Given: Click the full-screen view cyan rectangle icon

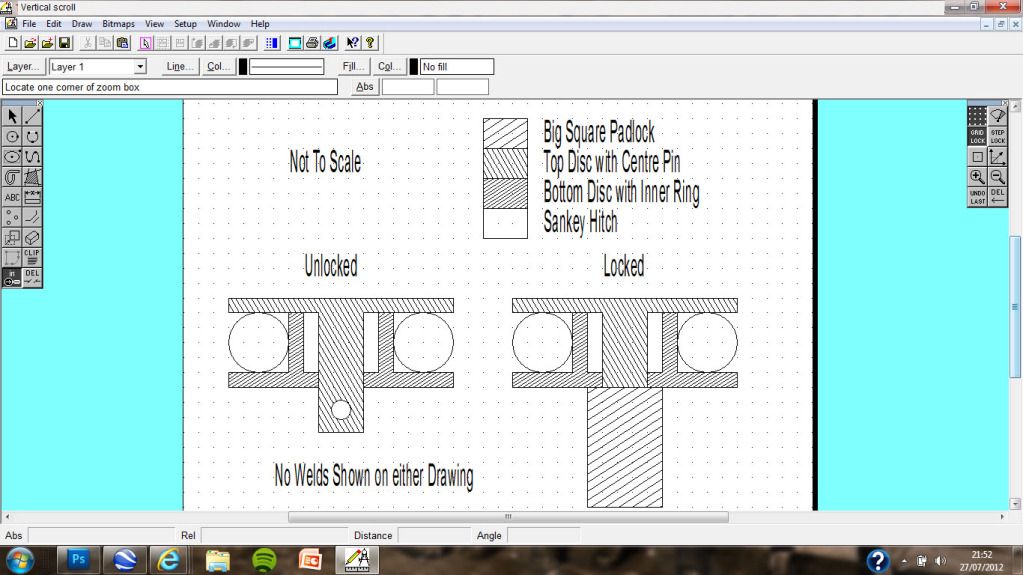Looking at the screenshot, I should 295,43.
